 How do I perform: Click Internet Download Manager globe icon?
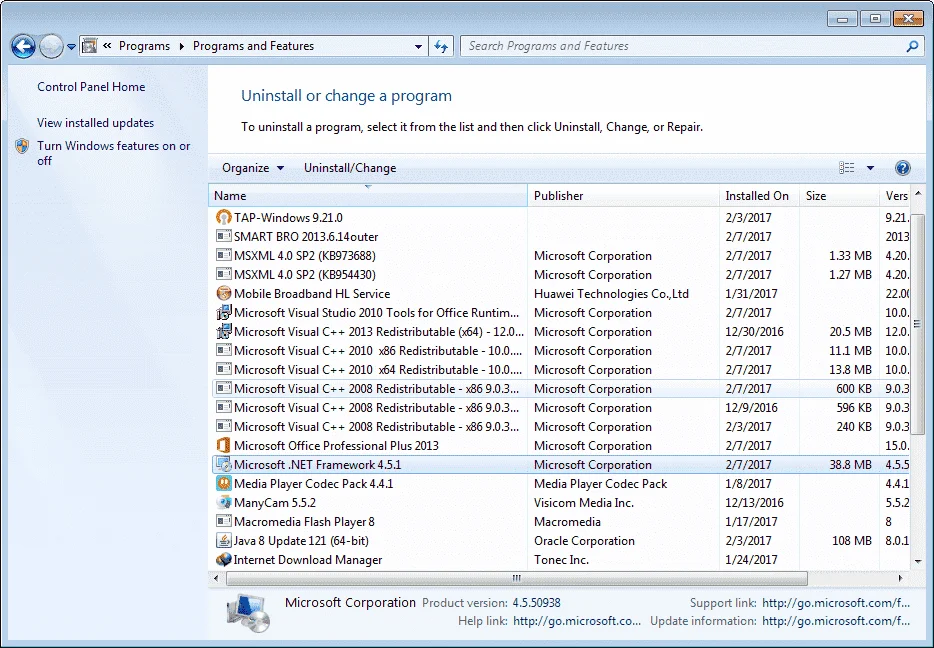tap(223, 560)
